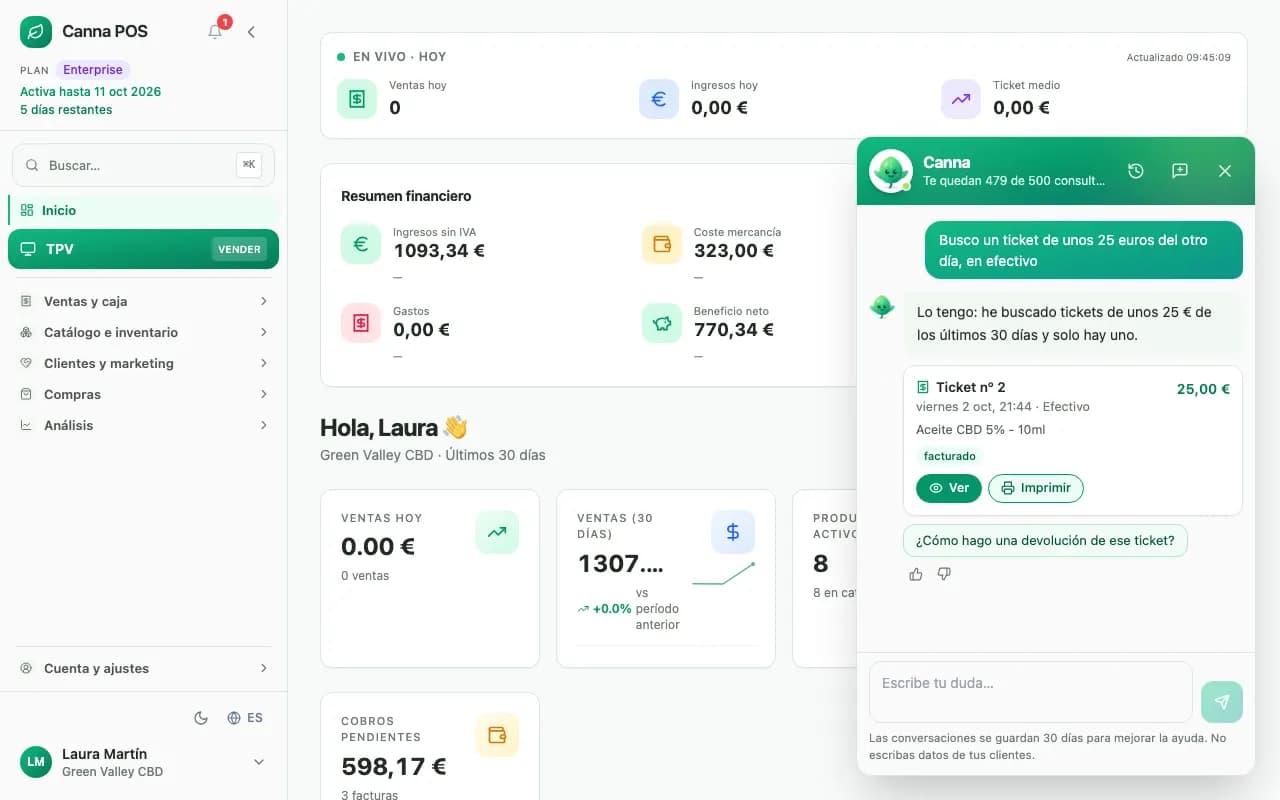
Task: Click '598,17 €' pending amount
Action: tap(394, 767)
